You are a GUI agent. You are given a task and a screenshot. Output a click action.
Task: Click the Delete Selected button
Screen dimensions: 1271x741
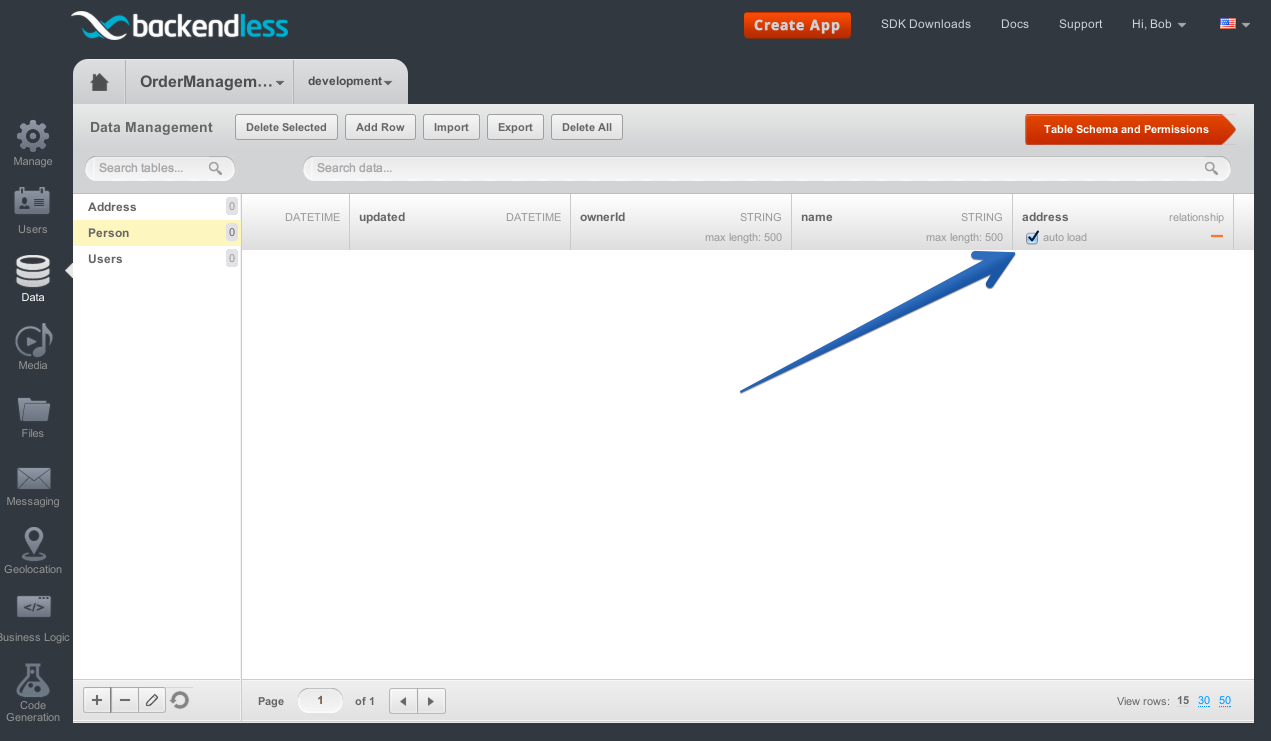286,127
